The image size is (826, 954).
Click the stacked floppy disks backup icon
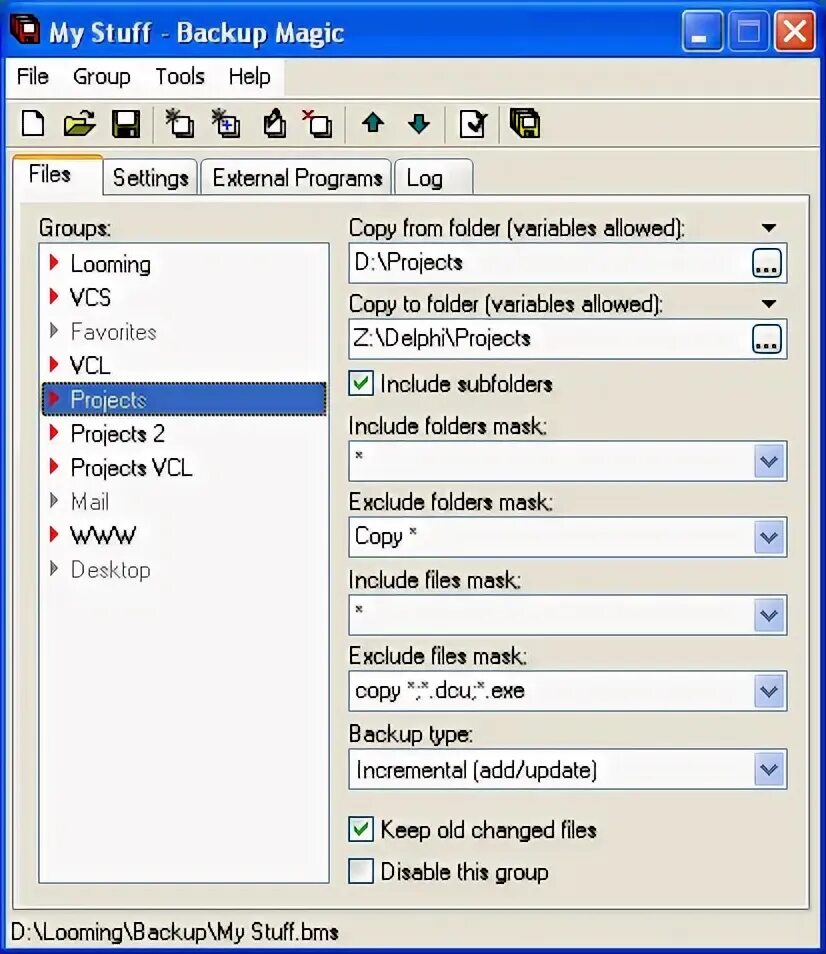525,124
